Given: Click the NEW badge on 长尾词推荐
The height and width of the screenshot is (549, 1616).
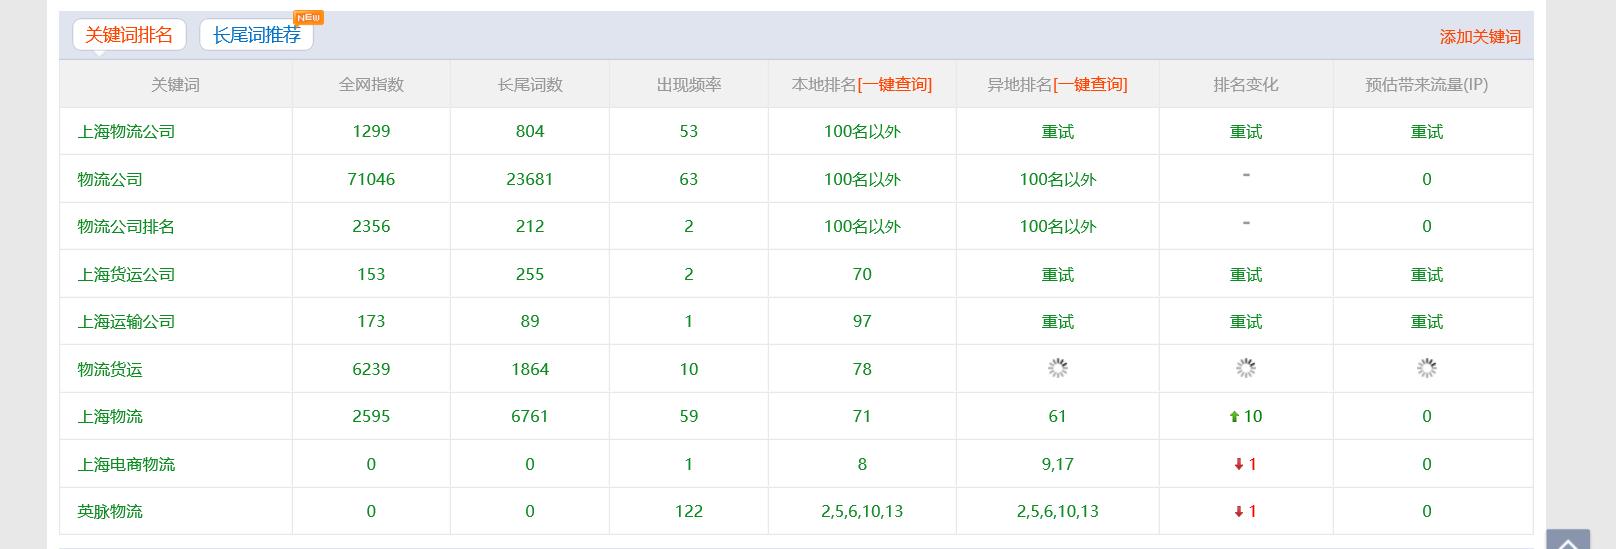Looking at the screenshot, I should click(309, 18).
